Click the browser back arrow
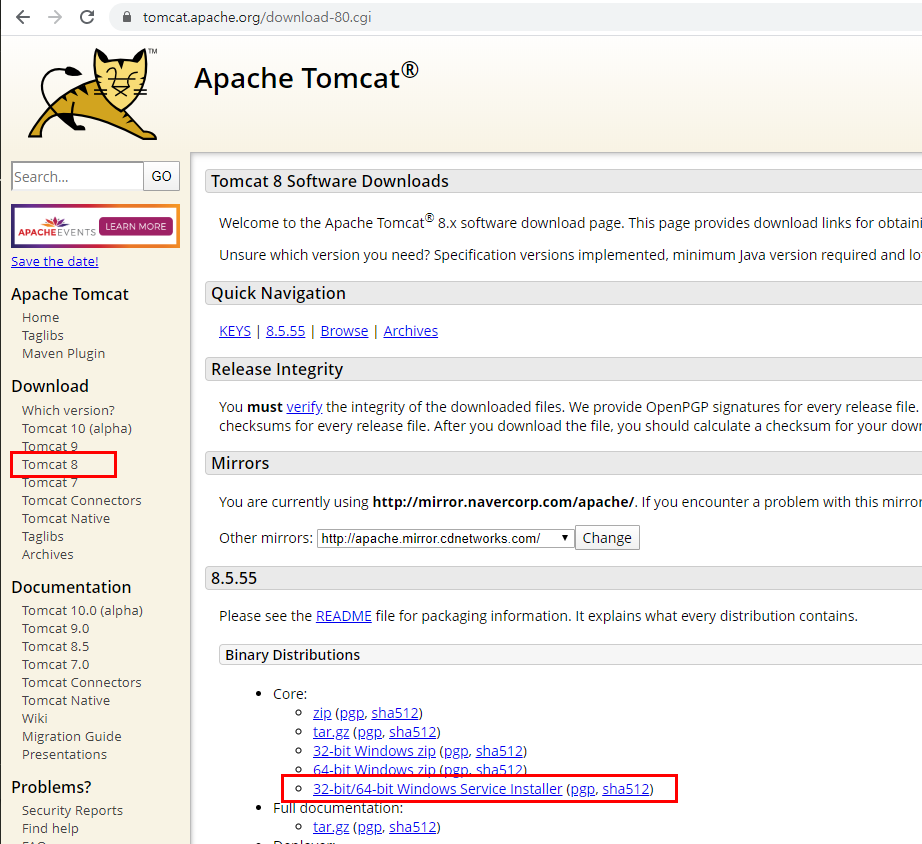This screenshot has height=844, width=922. point(23,17)
